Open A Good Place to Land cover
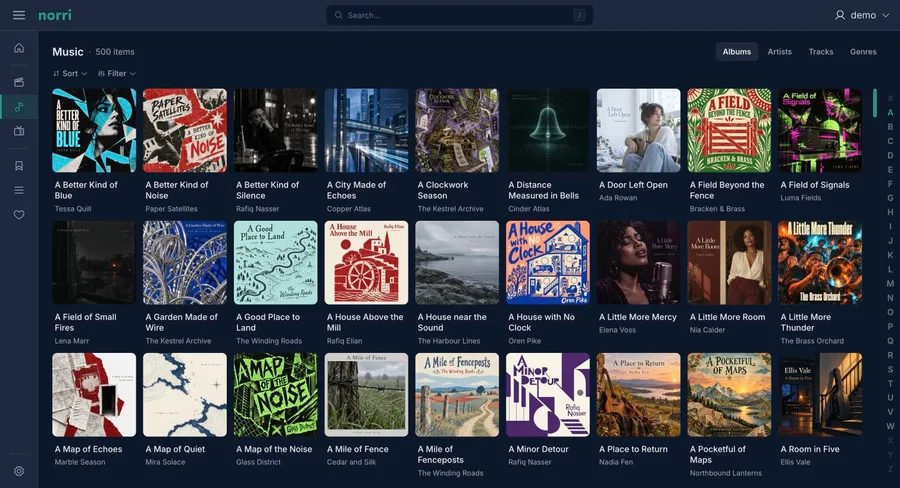Image resolution: width=900 pixels, height=488 pixels. coord(276,262)
